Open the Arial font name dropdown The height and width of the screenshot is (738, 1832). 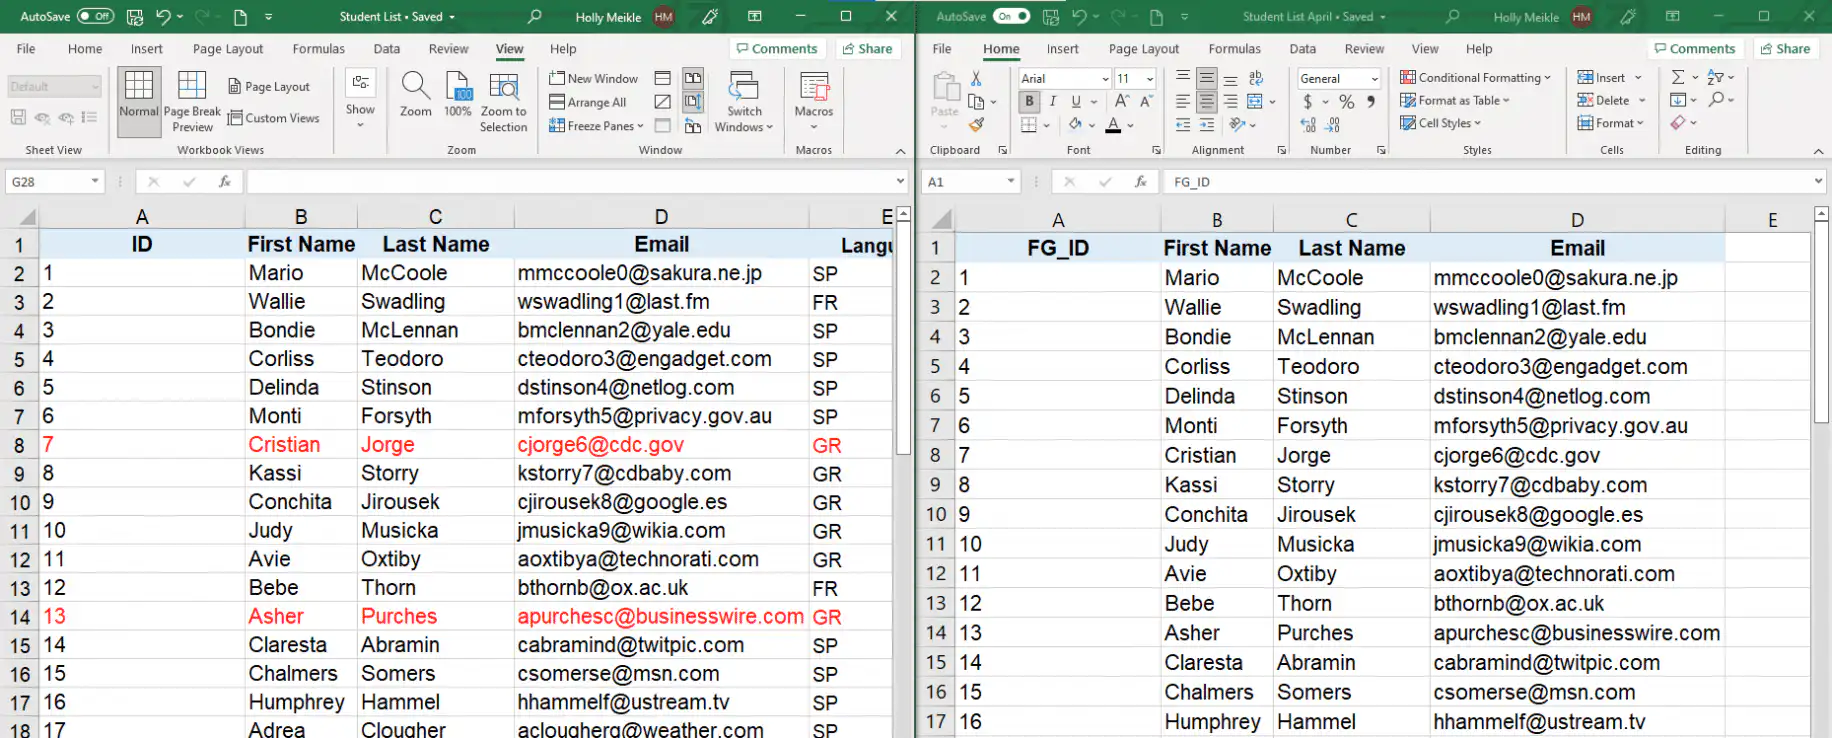click(x=1106, y=79)
